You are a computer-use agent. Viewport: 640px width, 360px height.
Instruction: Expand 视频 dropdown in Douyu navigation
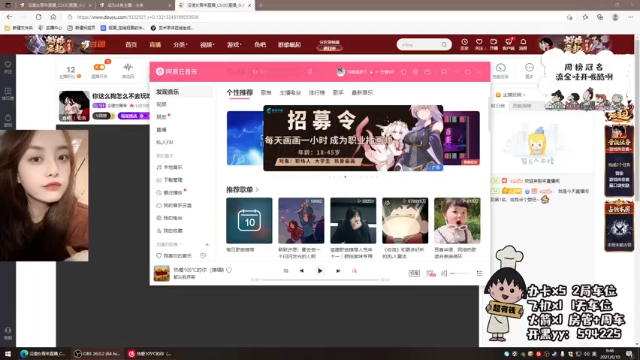click(x=207, y=44)
